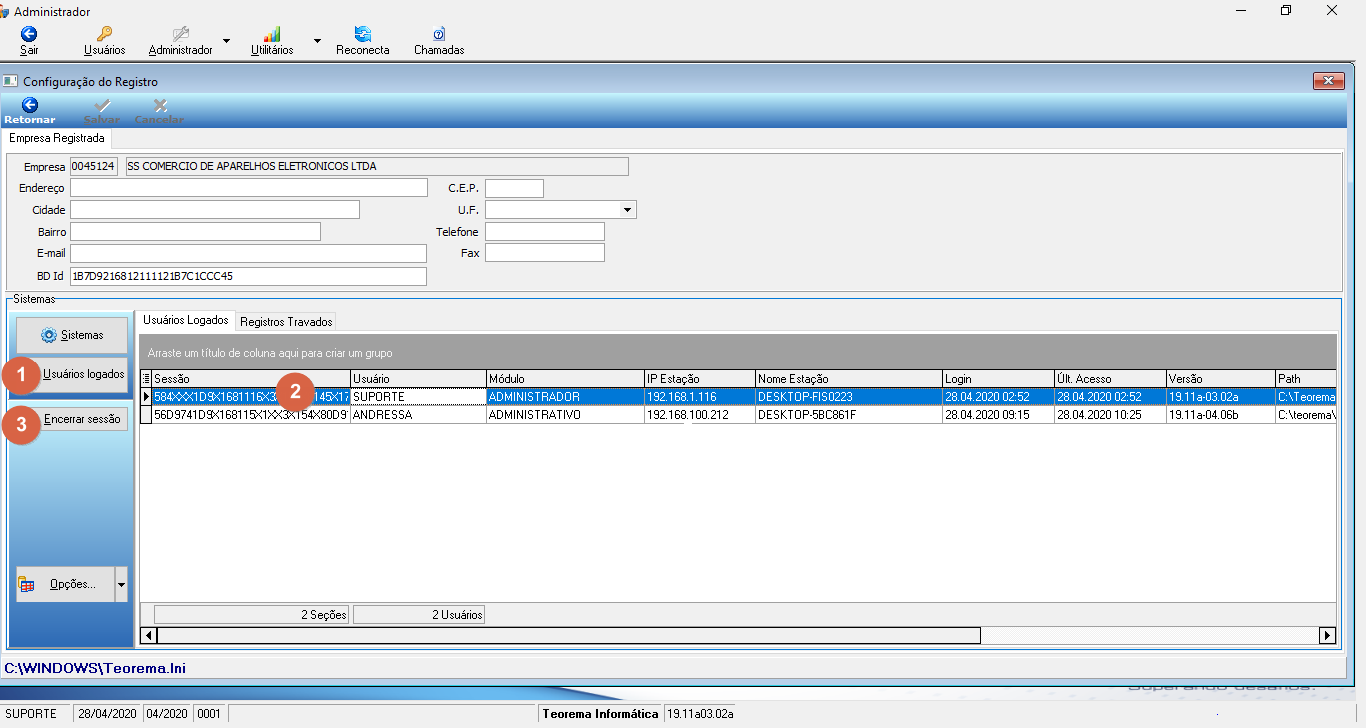This screenshot has height=728, width=1366.
Task: Switch to the Registros Travados tab
Action: click(286, 322)
